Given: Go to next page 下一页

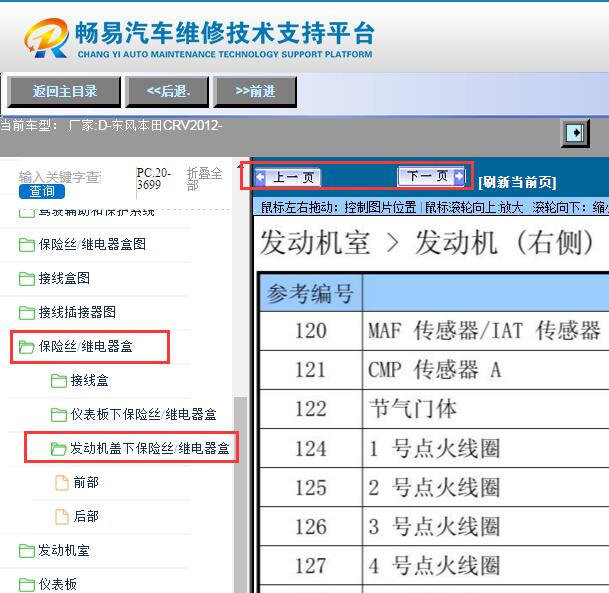Looking at the screenshot, I should click(431, 176).
